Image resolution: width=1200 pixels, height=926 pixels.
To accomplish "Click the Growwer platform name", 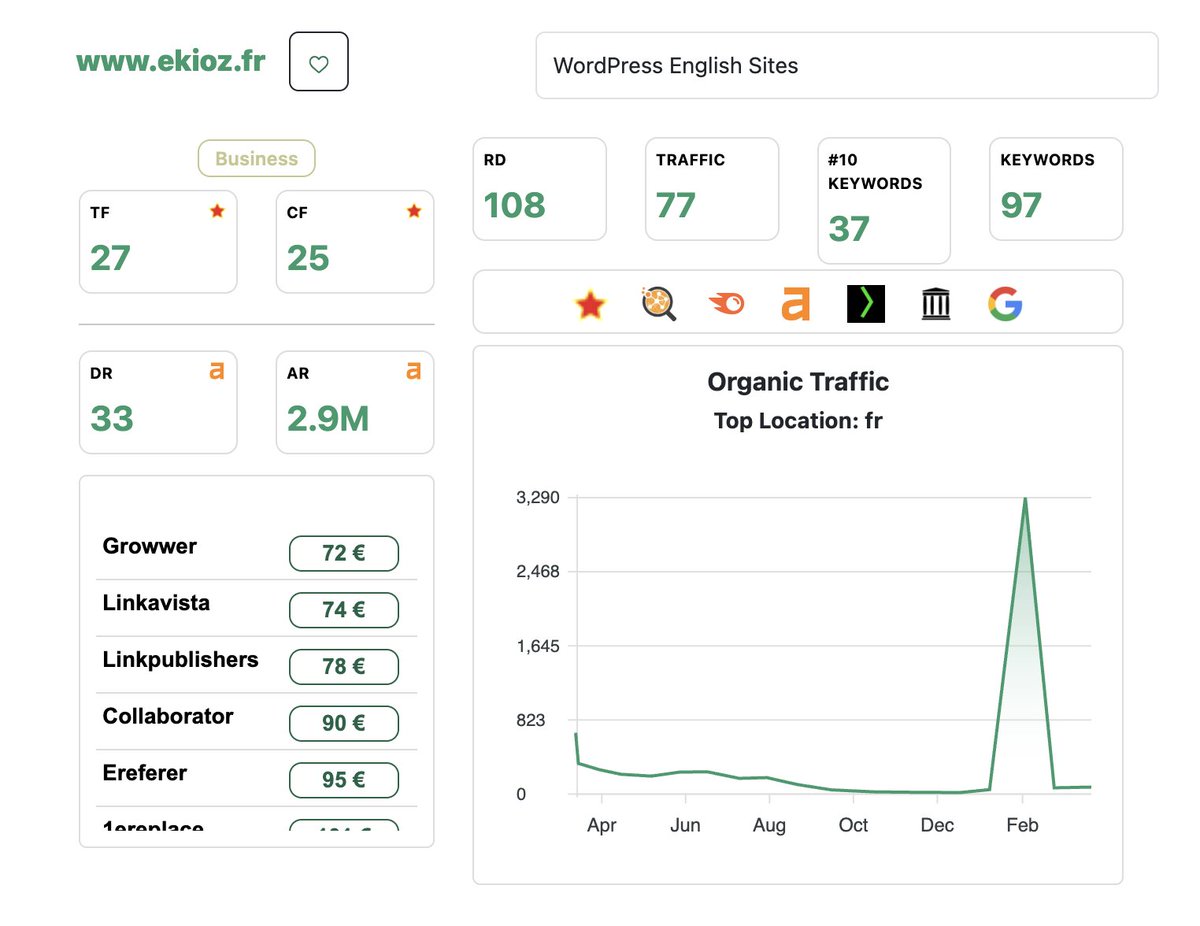I will [150, 546].
